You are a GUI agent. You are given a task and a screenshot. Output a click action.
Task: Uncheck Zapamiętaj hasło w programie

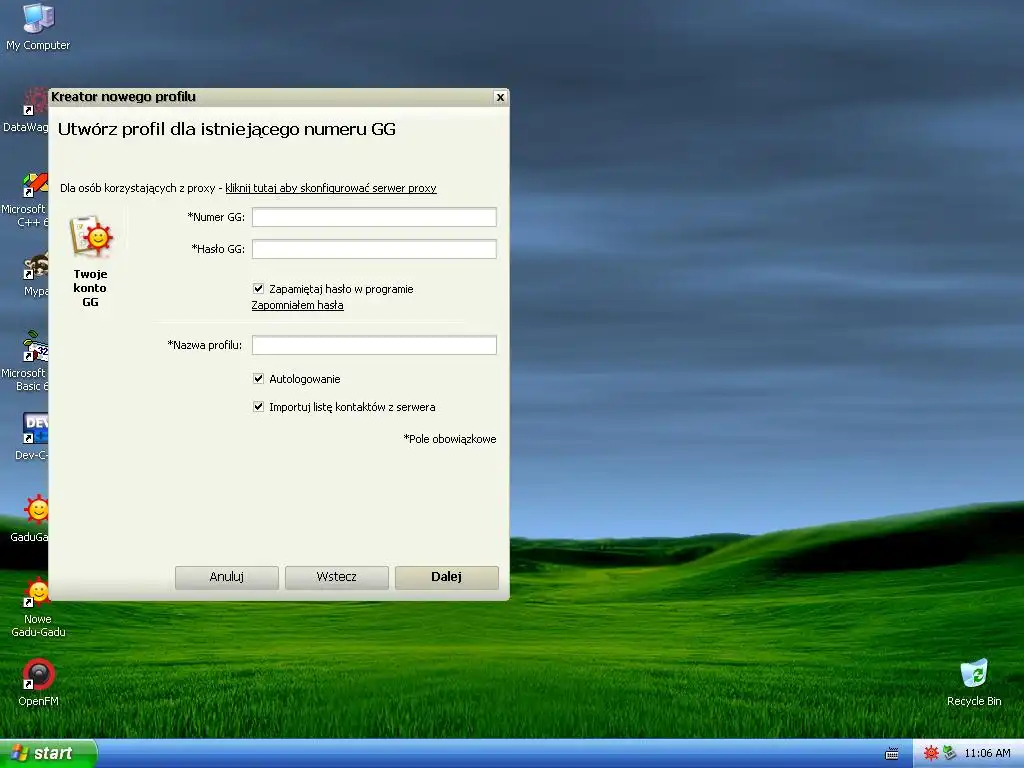click(x=259, y=289)
